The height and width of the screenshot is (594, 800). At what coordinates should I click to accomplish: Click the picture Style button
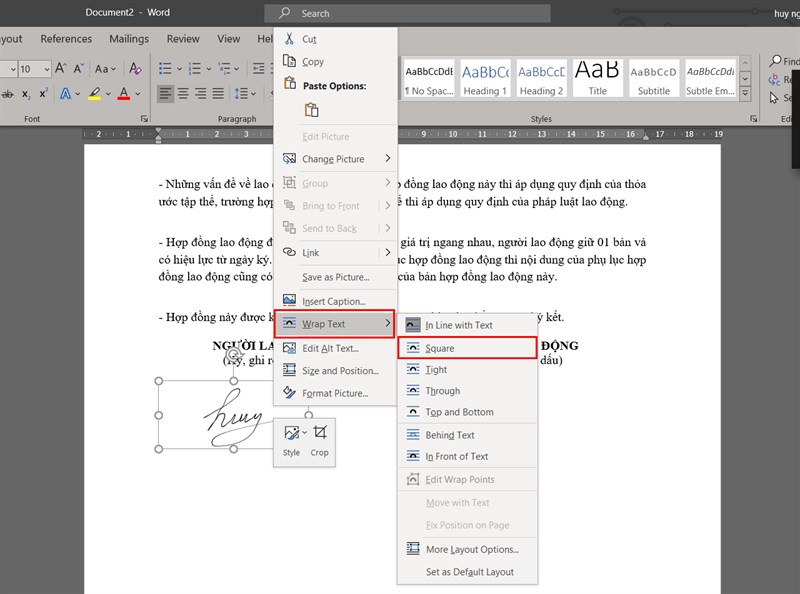tap(292, 441)
